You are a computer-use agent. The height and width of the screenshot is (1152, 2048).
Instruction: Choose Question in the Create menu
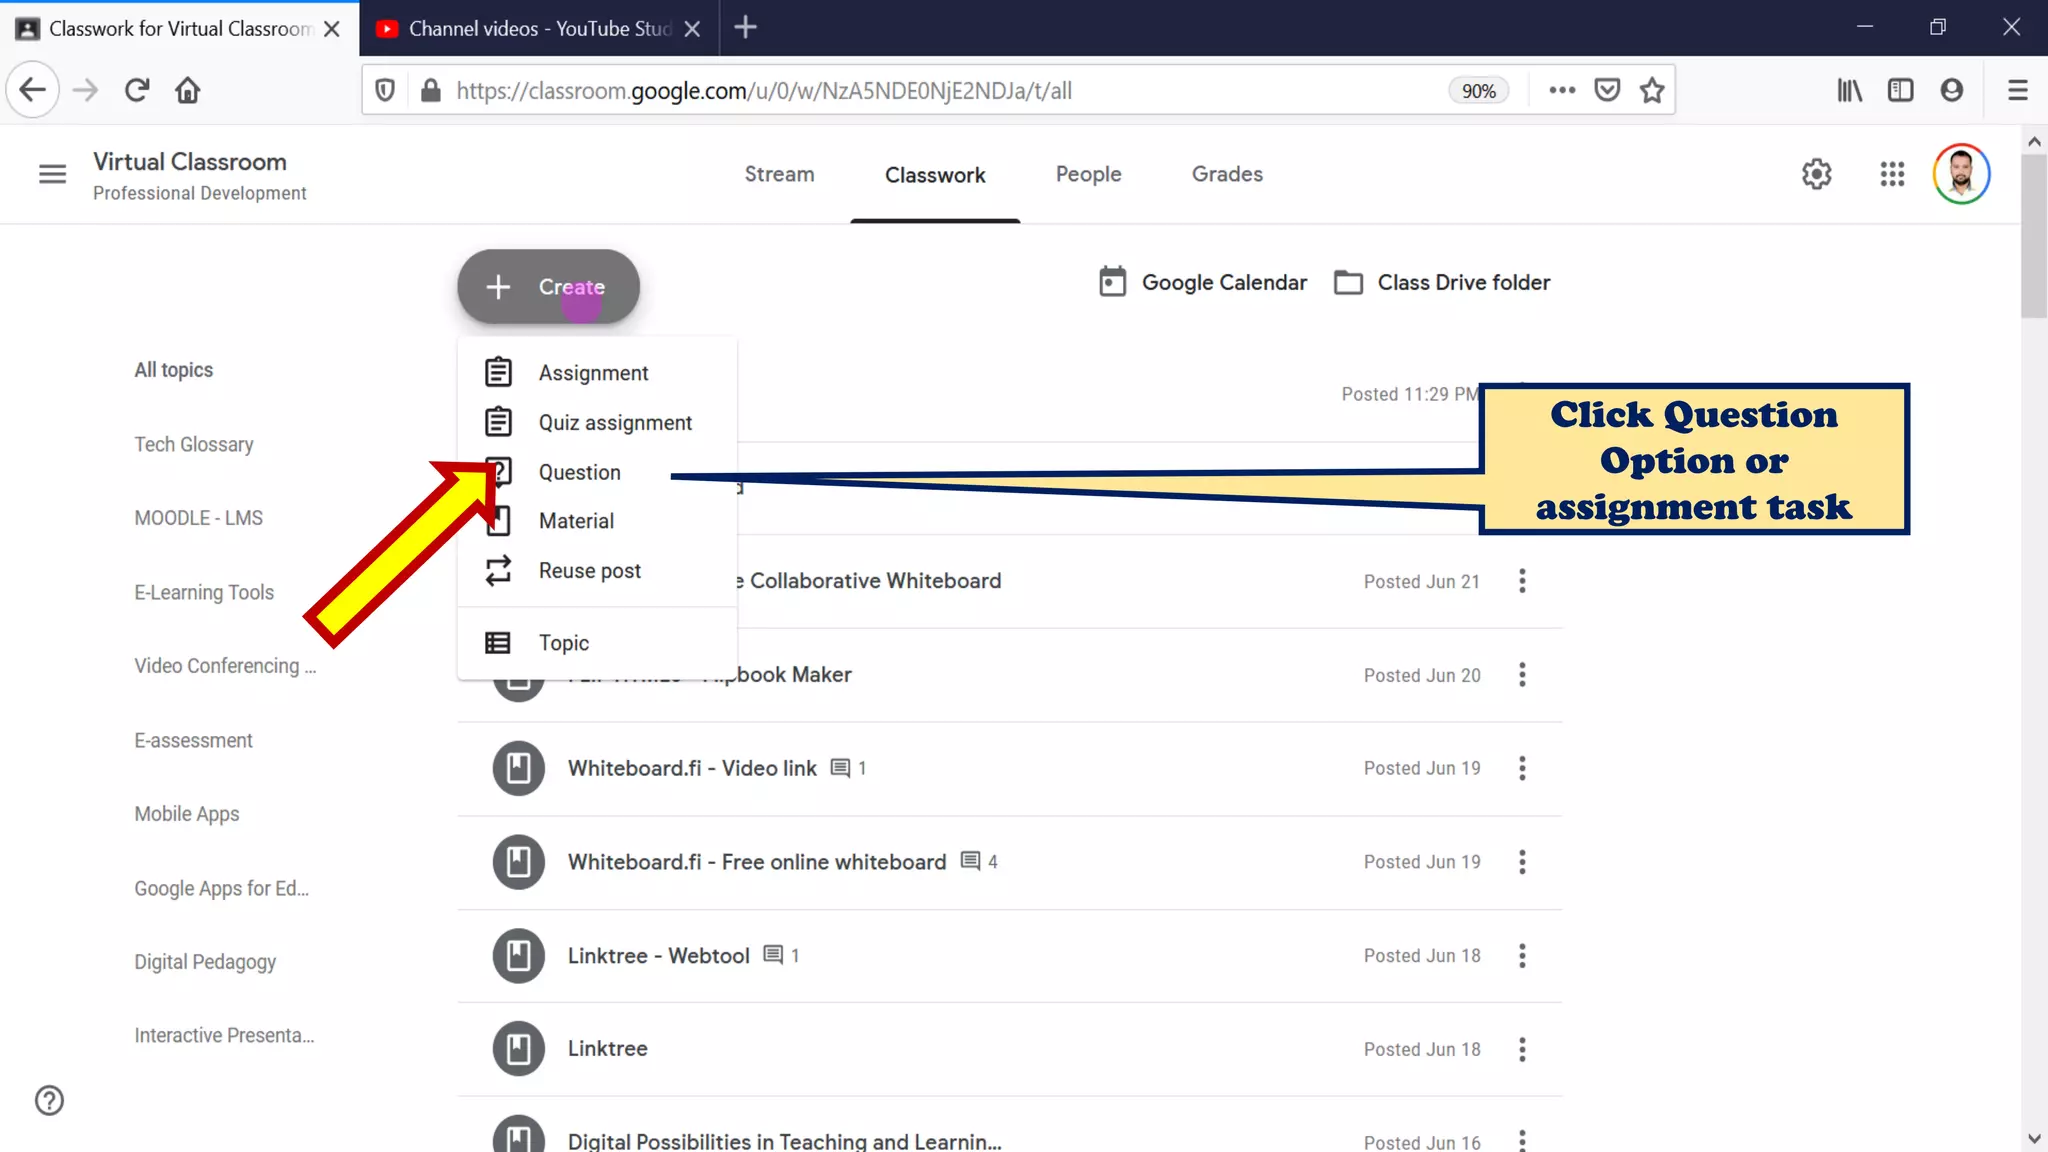[x=596, y=472]
